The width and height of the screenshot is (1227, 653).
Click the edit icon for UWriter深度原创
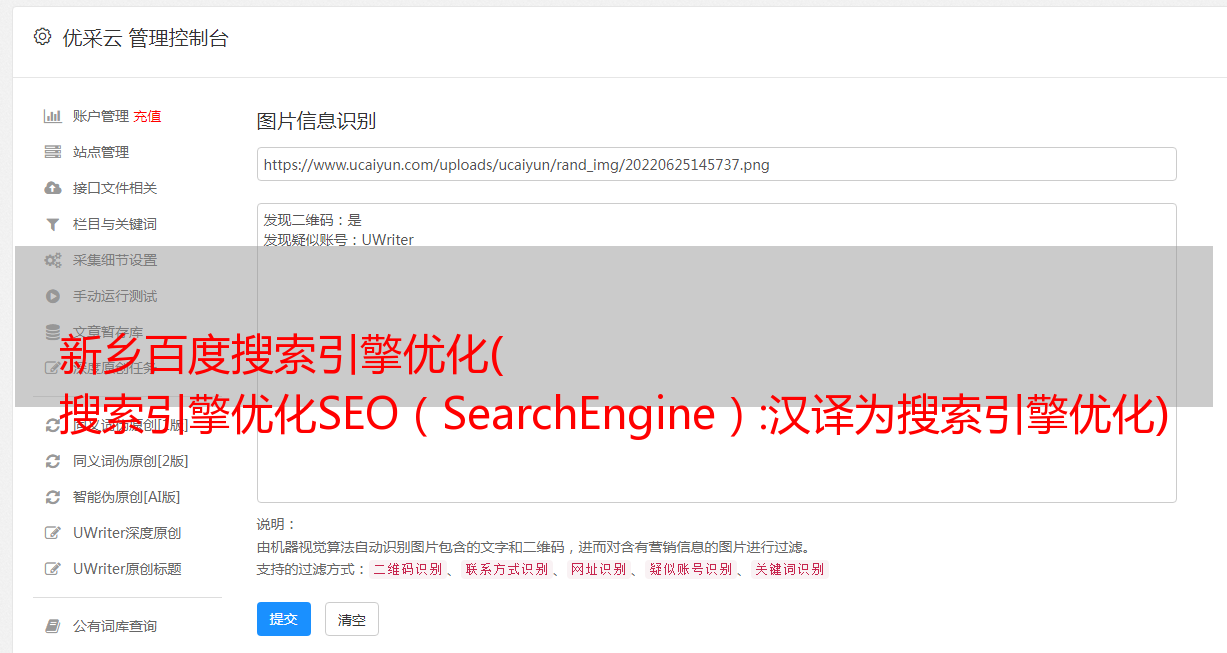click(x=53, y=533)
